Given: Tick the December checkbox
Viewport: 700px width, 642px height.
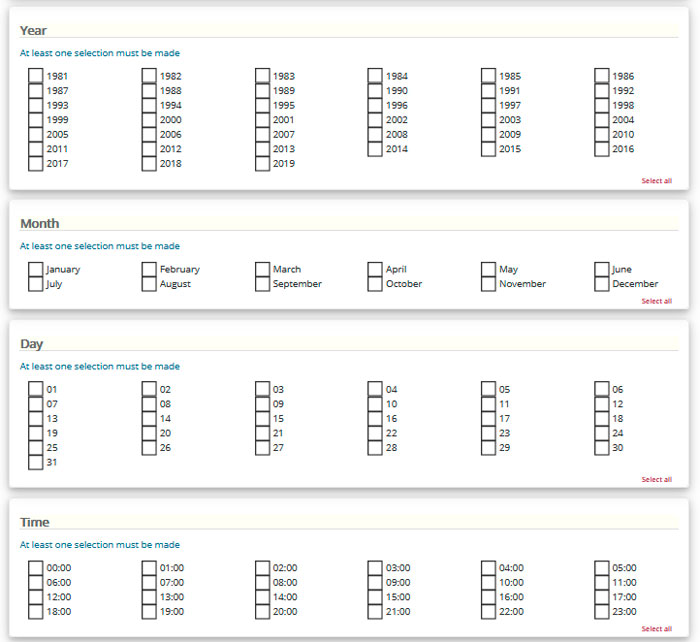Looking at the screenshot, I should click(601, 284).
